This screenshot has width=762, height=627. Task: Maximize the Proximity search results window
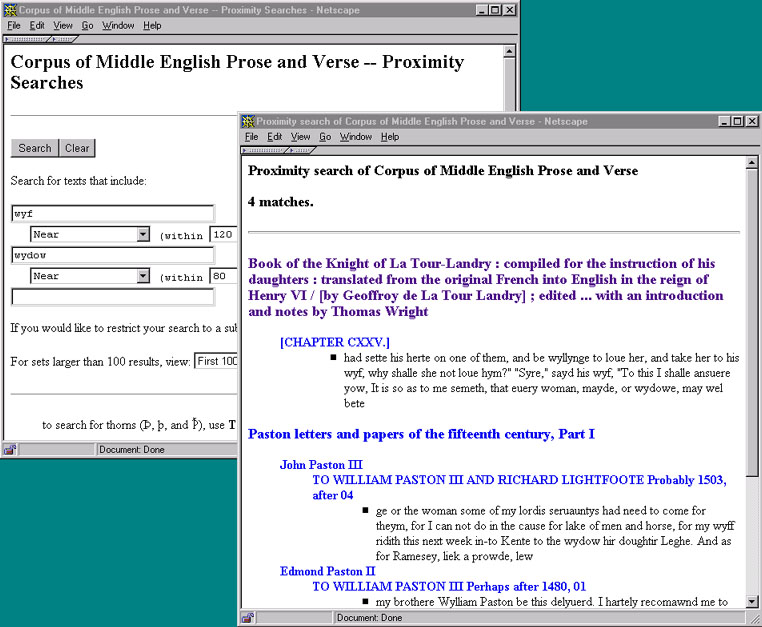tap(737, 122)
